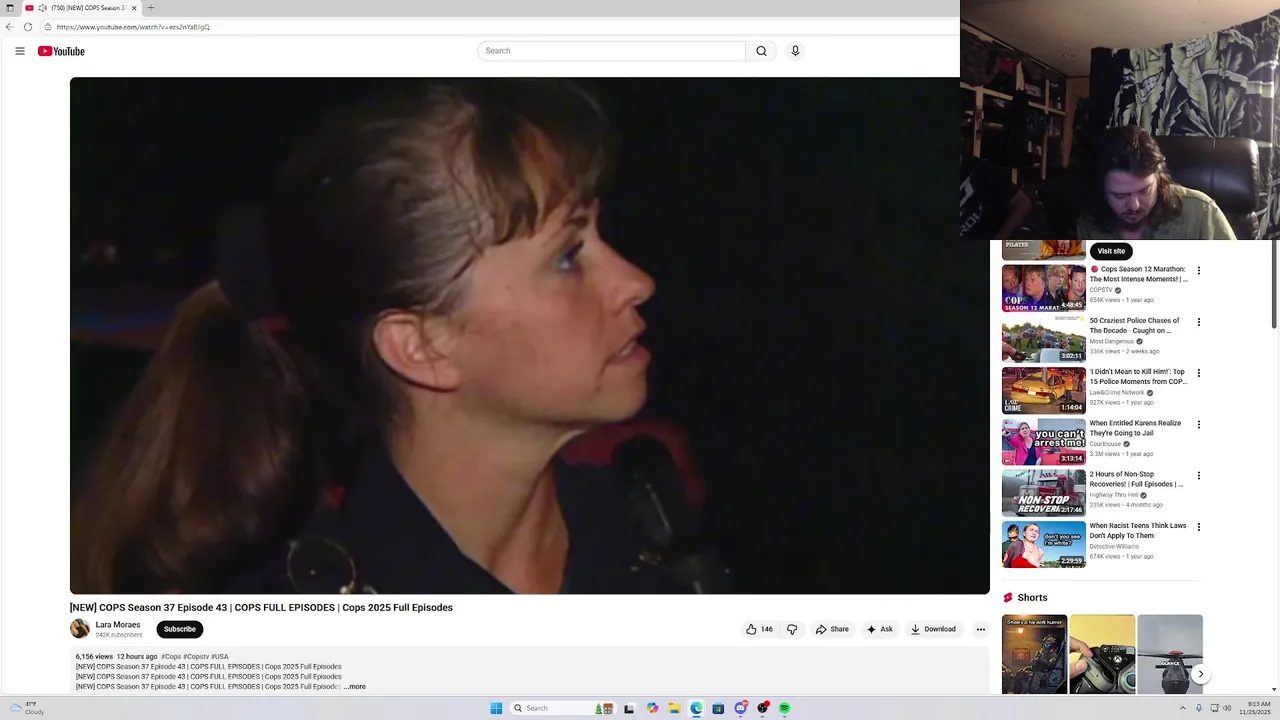
Task: Open more actions menu beside Download
Action: 981,629
